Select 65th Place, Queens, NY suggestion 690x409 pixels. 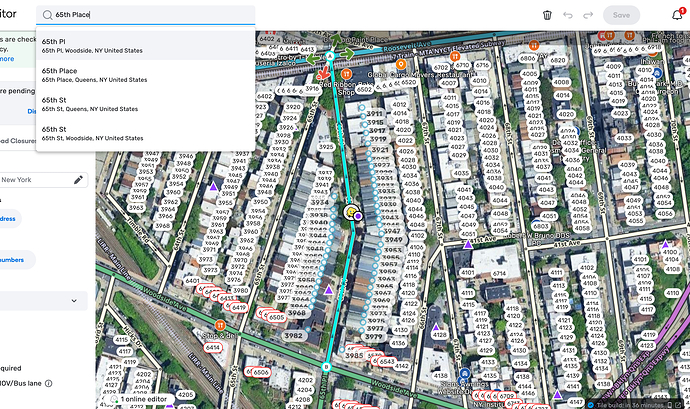click(x=146, y=75)
